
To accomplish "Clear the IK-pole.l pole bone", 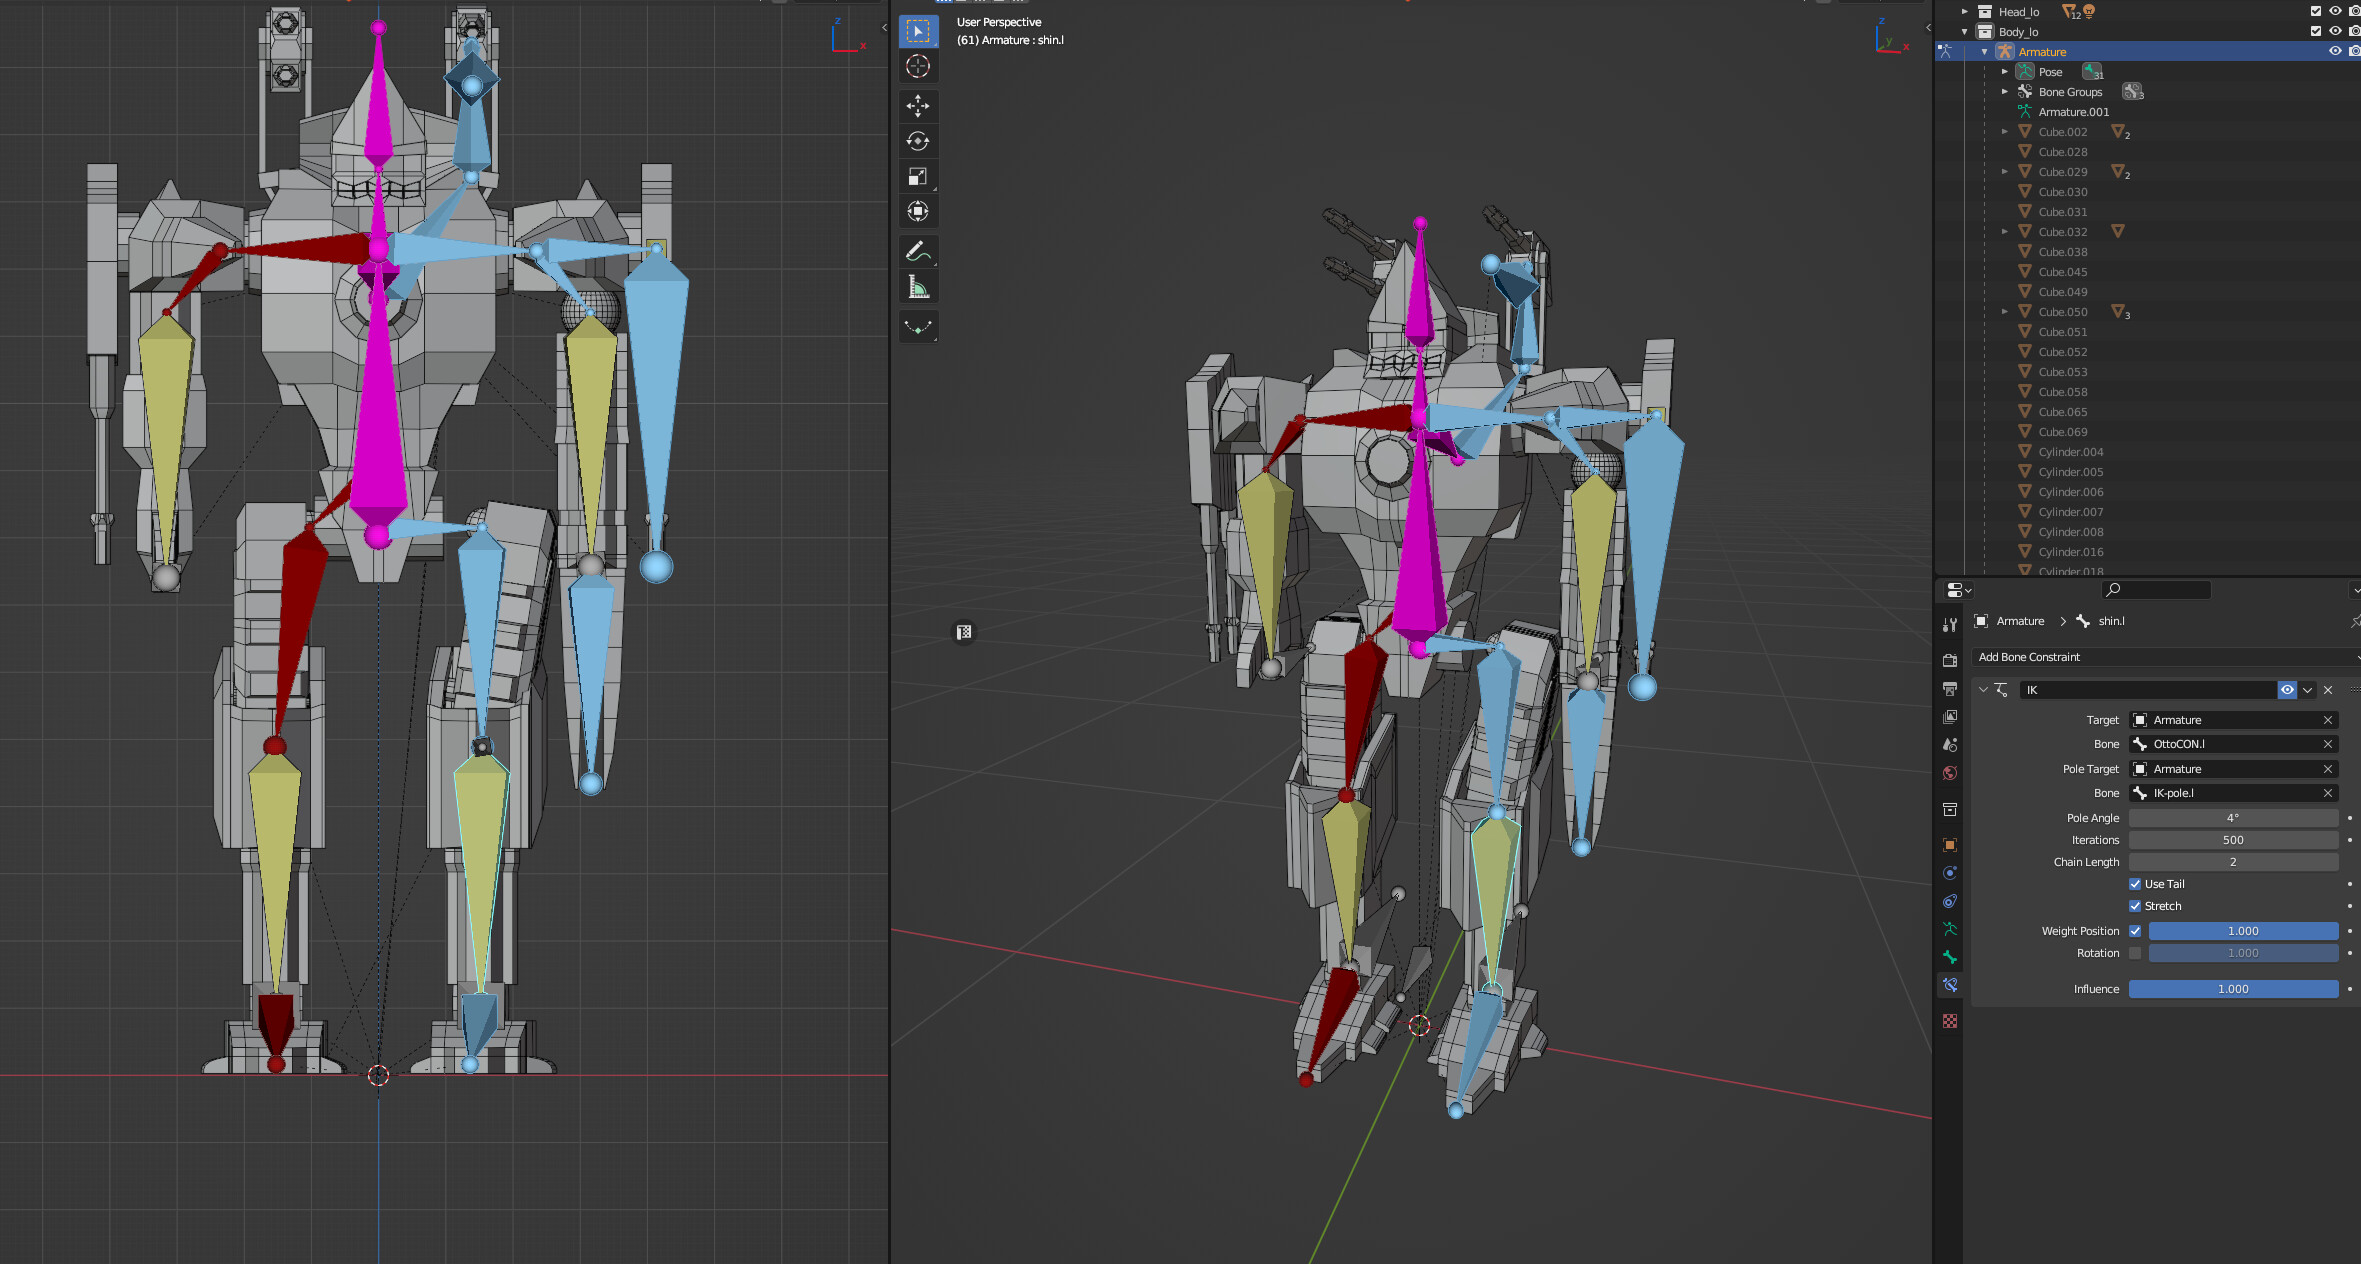I will (2328, 793).
